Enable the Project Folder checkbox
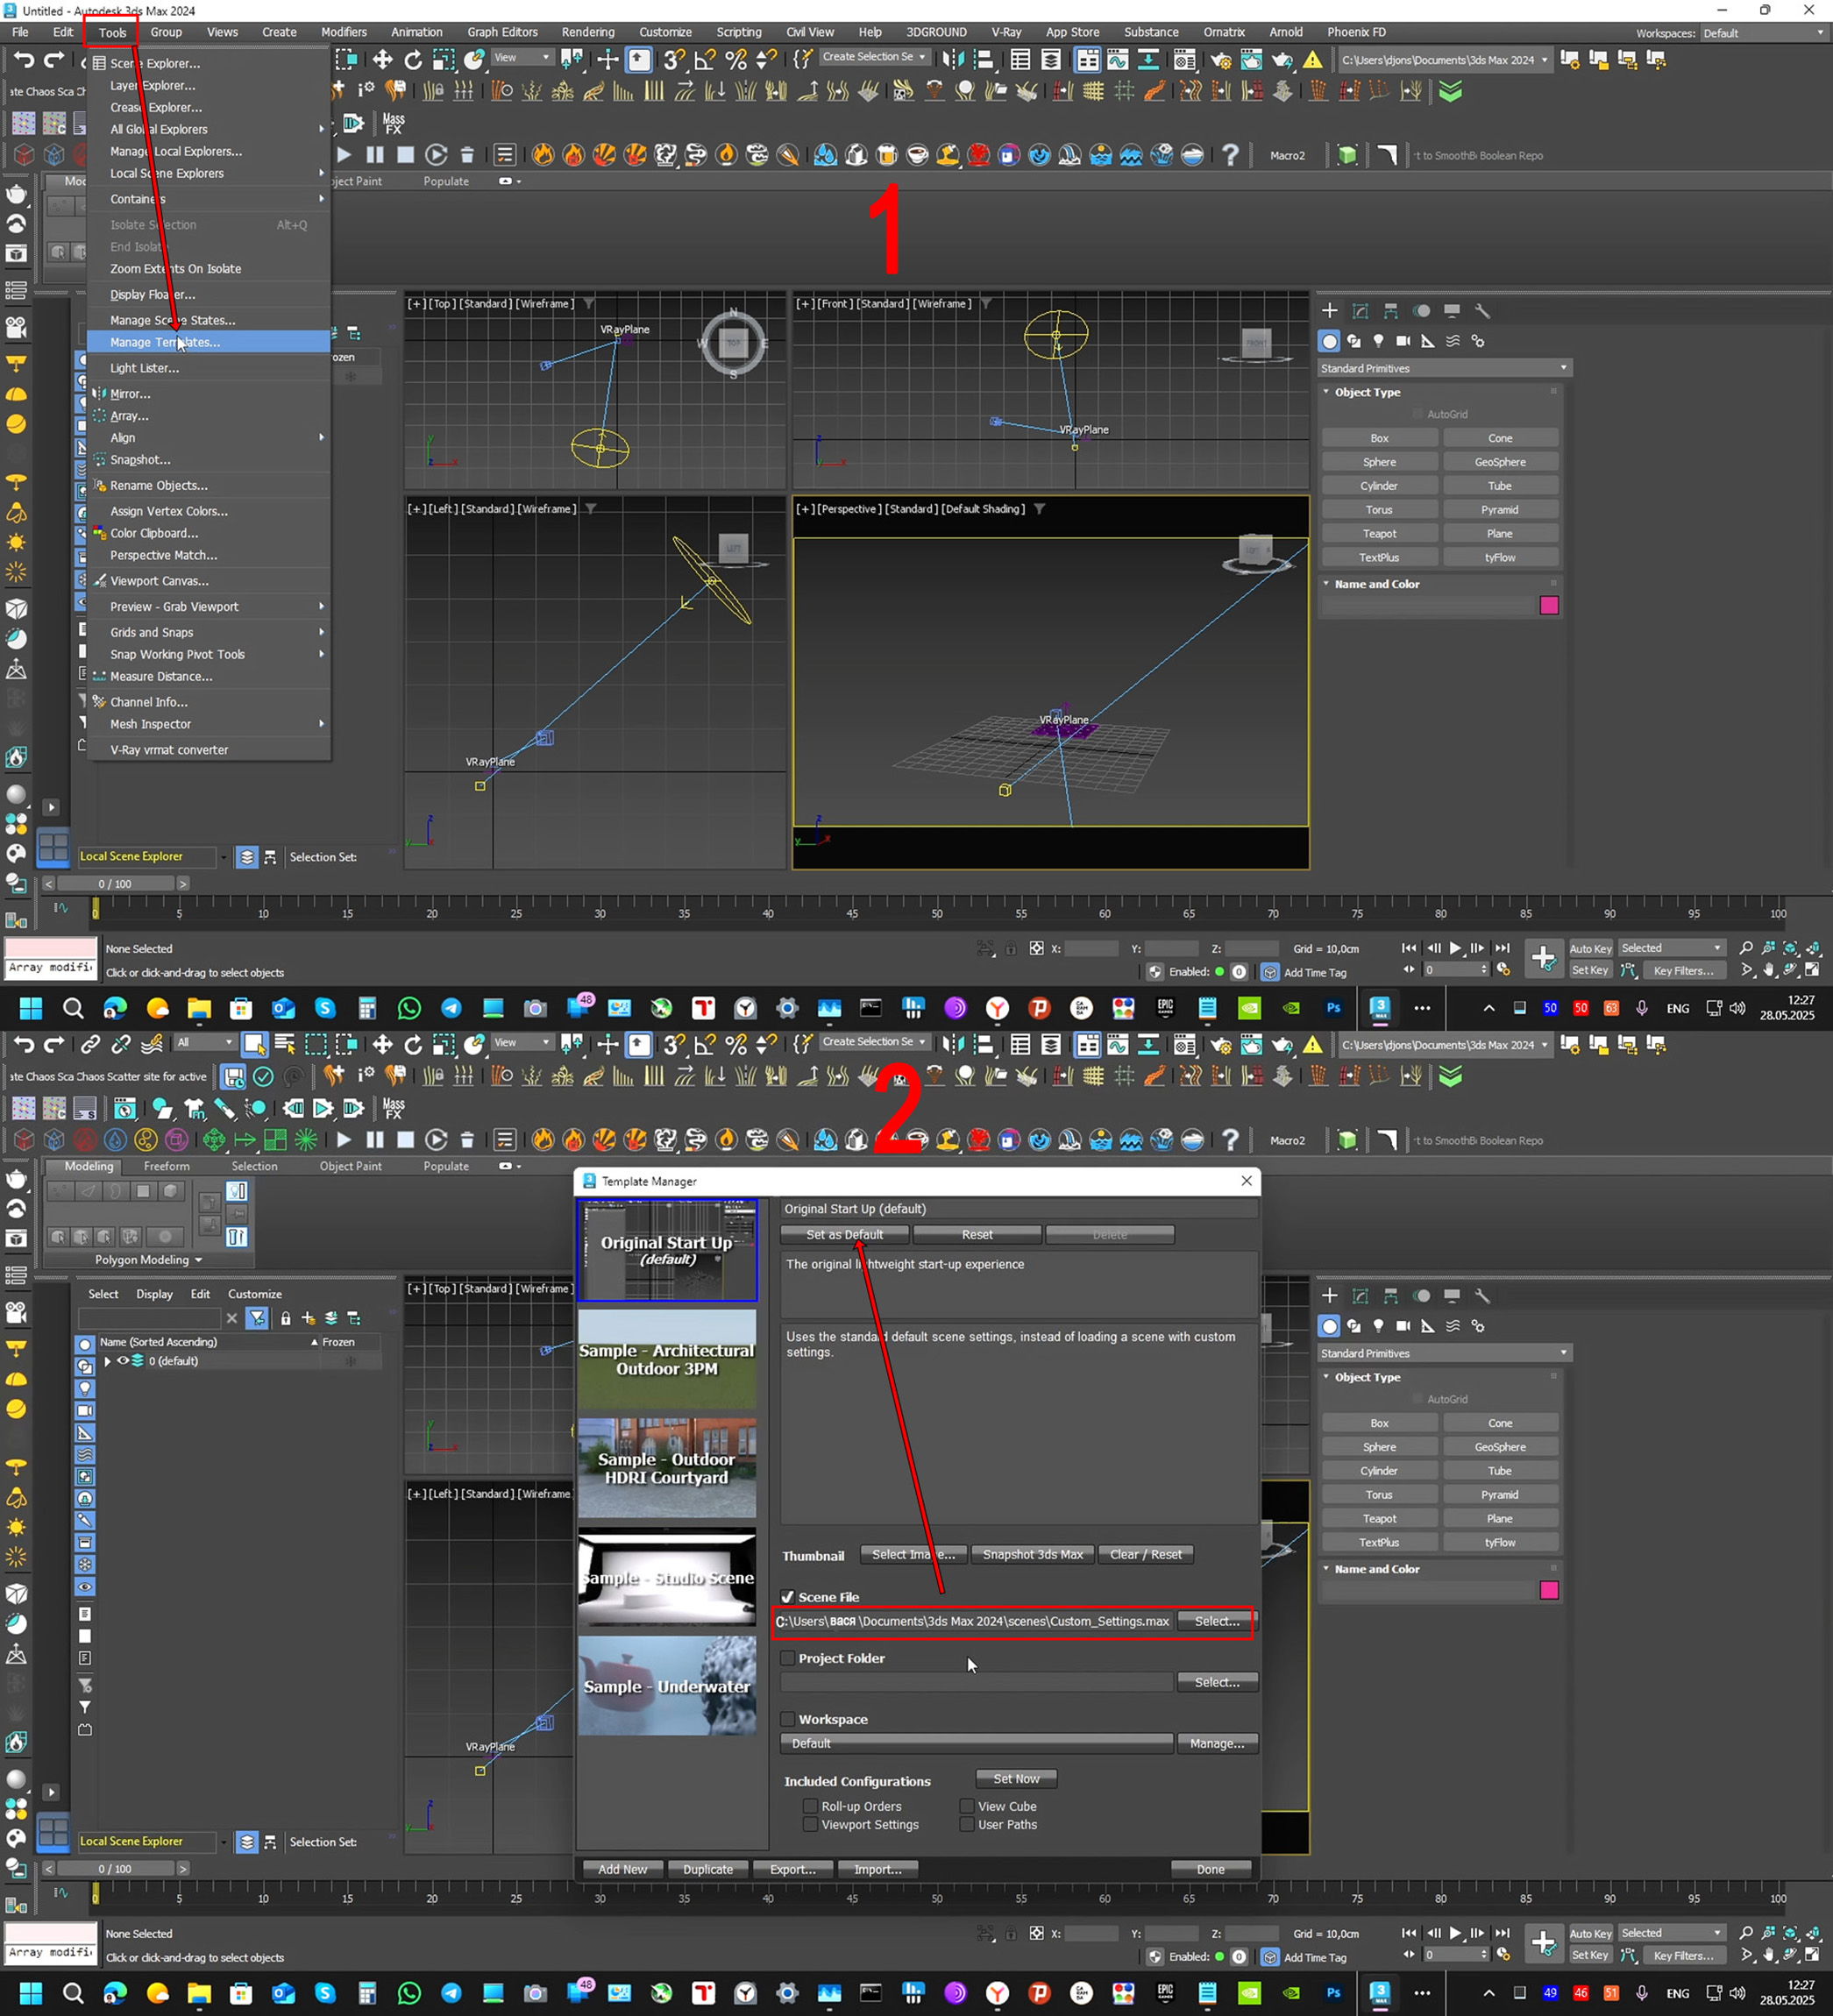This screenshot has height=2016, width=1833. pyautogui.click(x=788, y=1658)
